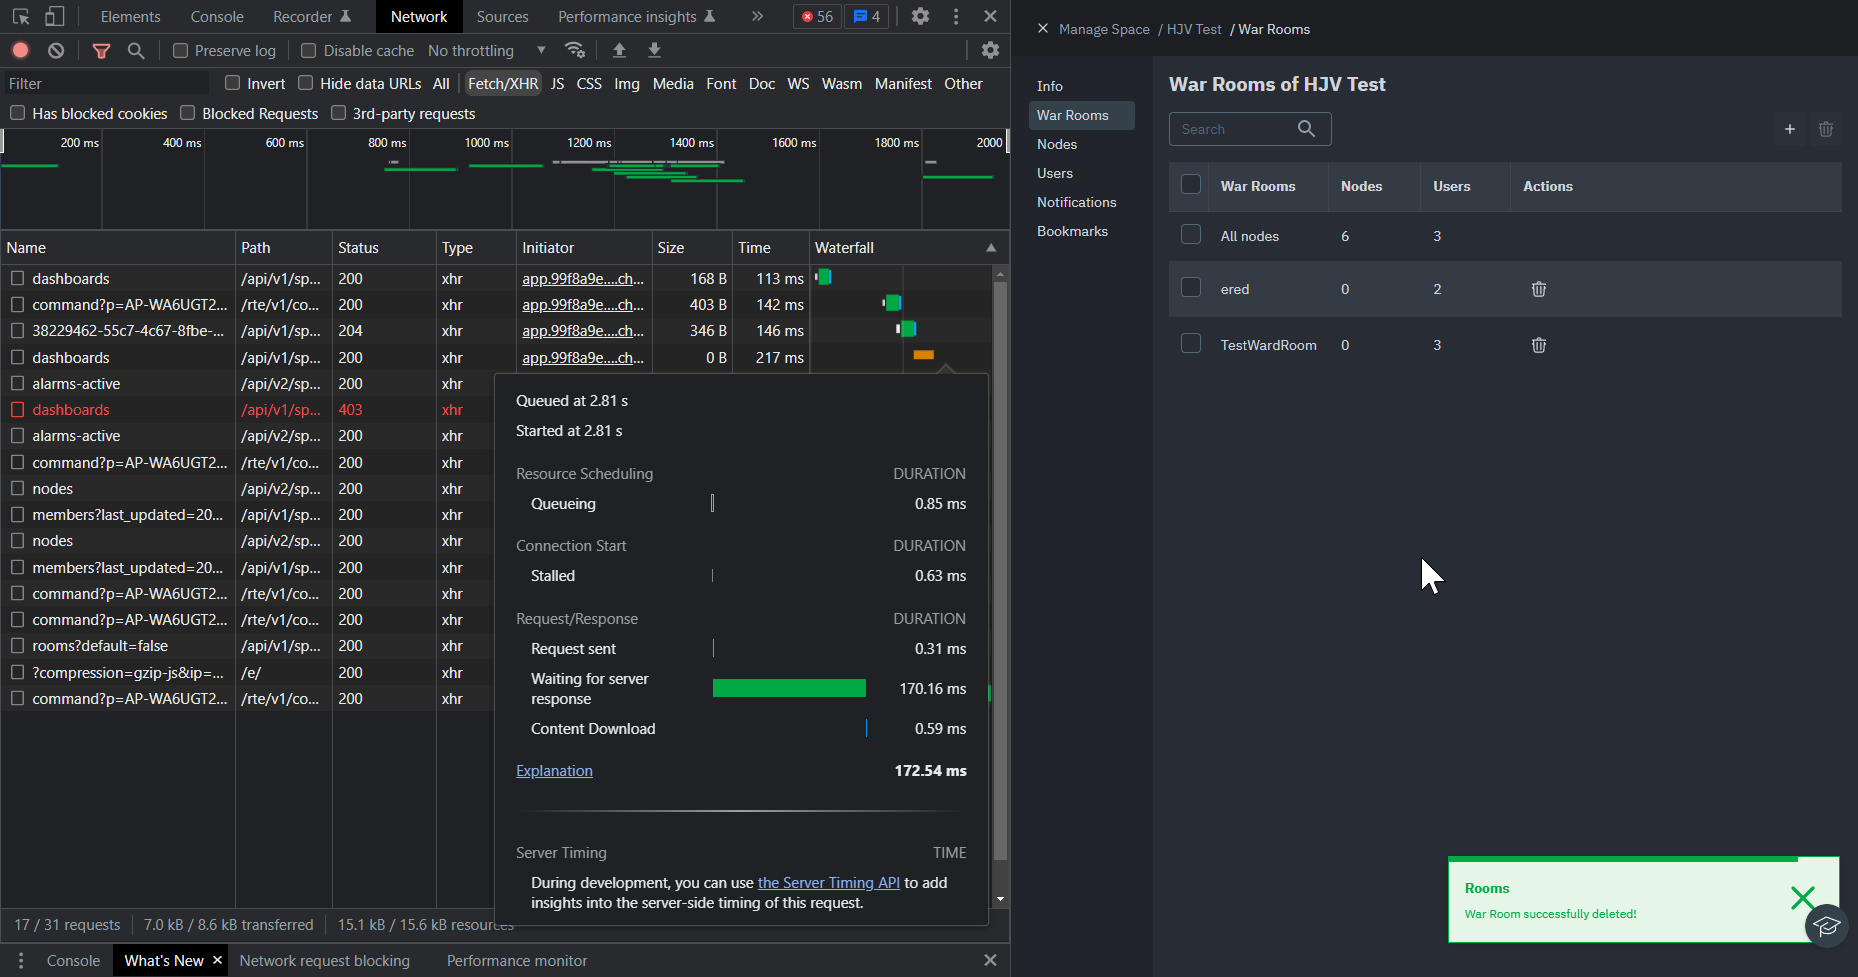The width and height of the screenshot is (1858, 977).
Task: Open the Users section in sidebar
Action: [1055, 173]
